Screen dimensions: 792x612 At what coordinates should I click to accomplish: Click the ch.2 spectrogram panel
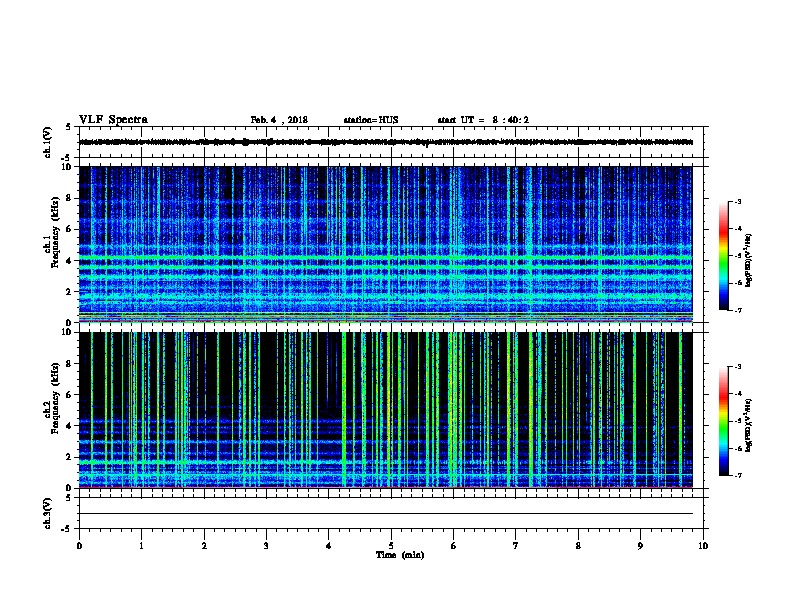[x=386, y=410]
